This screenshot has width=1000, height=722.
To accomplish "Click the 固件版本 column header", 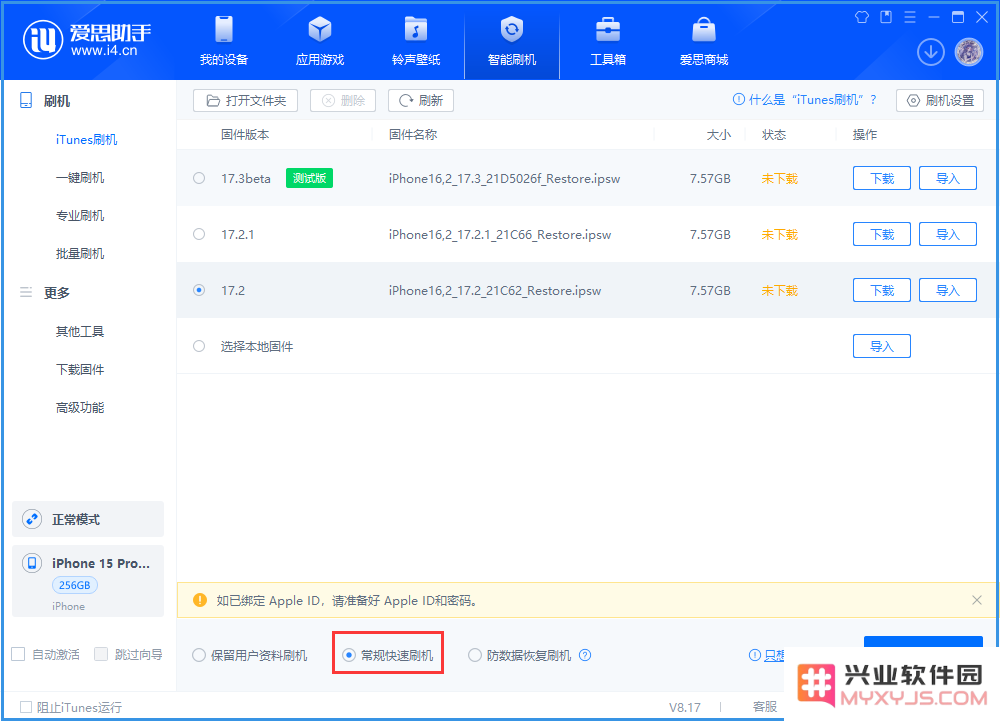I will coord(245,135).
